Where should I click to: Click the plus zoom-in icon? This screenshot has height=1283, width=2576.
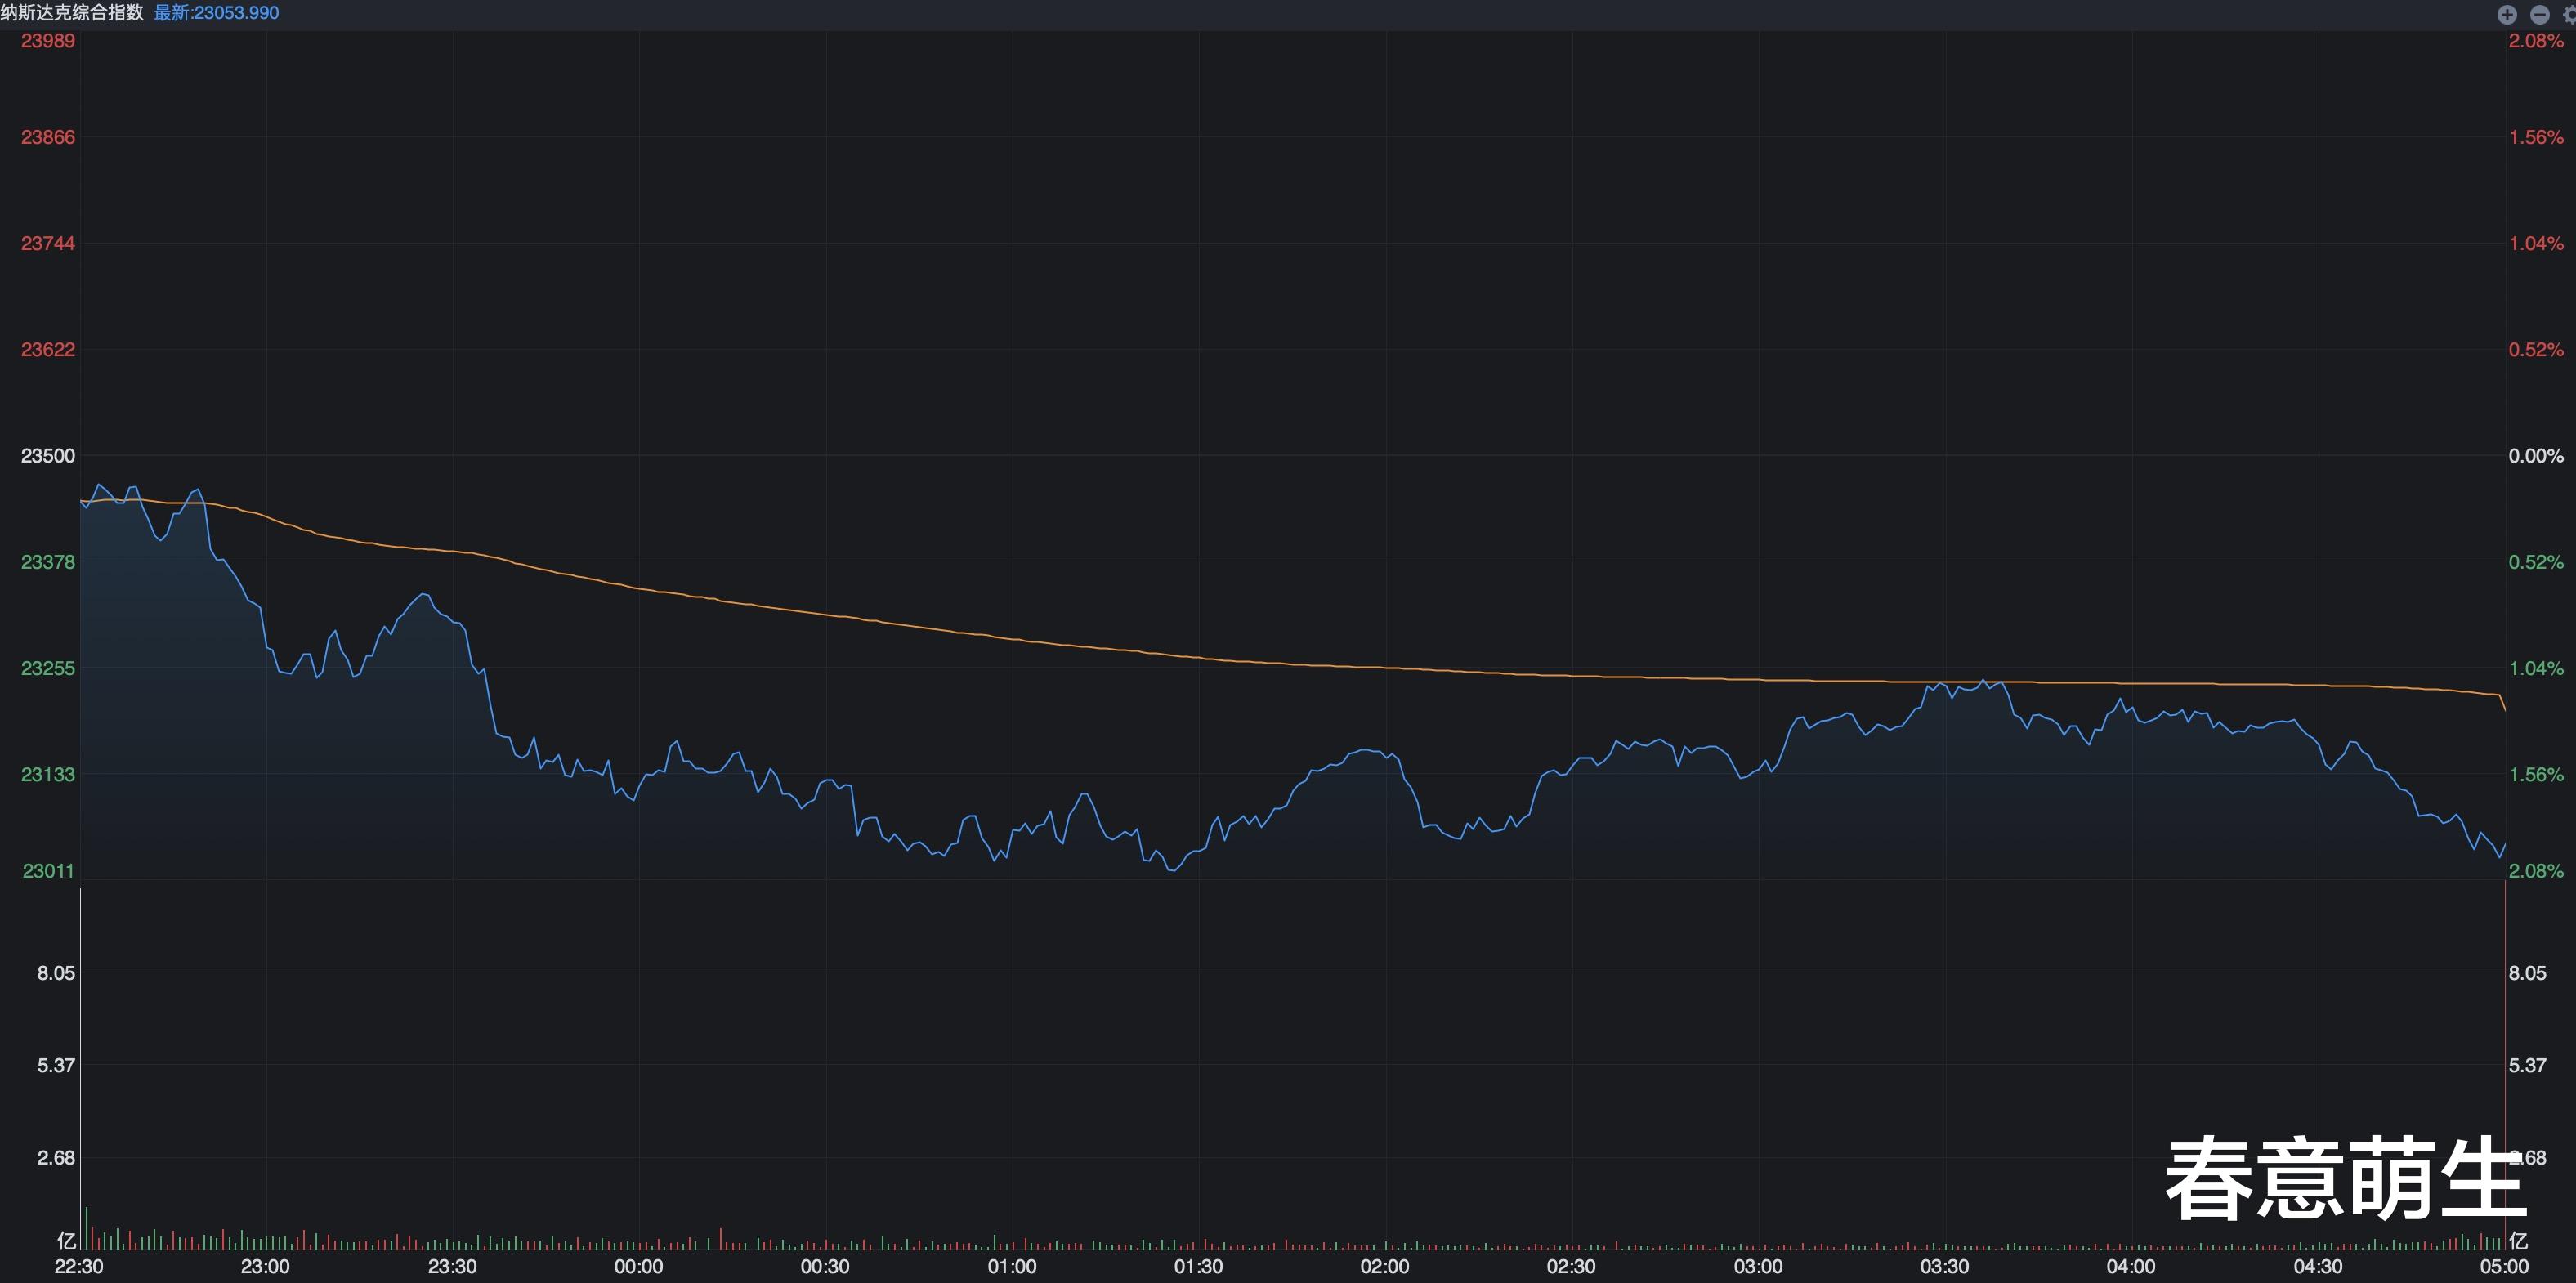[2507, 14]
